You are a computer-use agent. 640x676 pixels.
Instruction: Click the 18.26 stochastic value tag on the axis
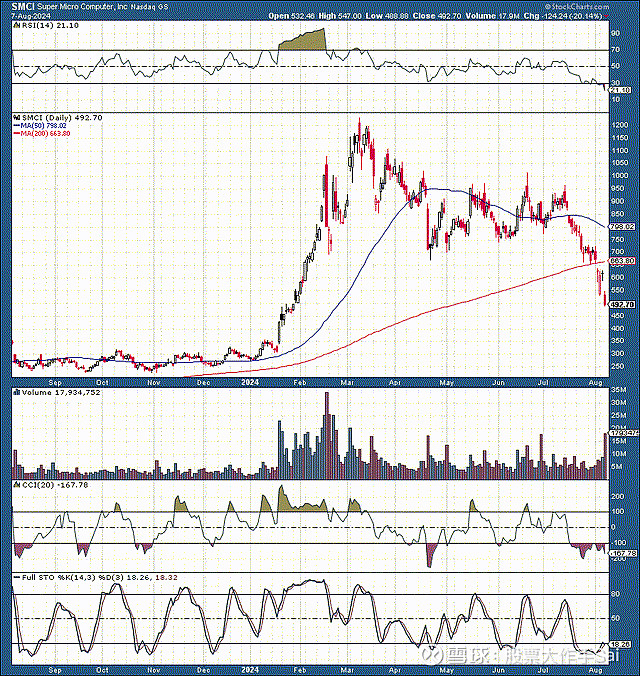click(x=621, y=645)
